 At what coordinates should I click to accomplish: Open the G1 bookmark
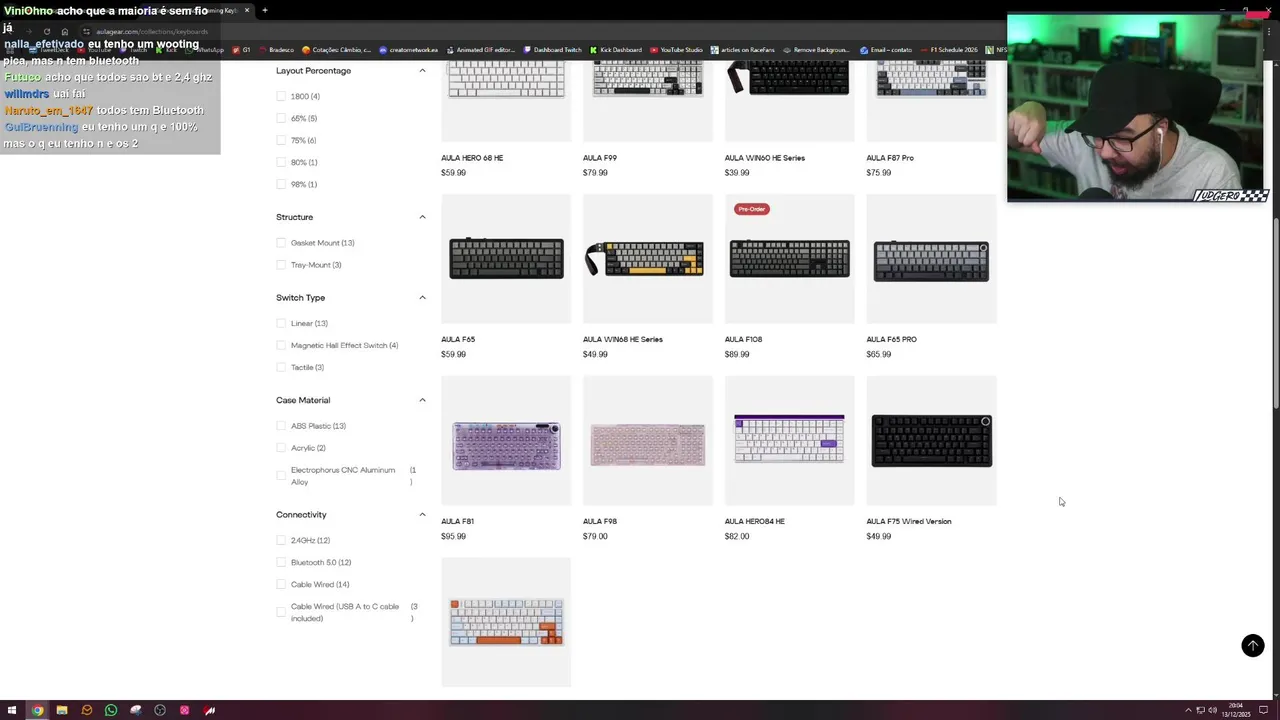(241, 49)
